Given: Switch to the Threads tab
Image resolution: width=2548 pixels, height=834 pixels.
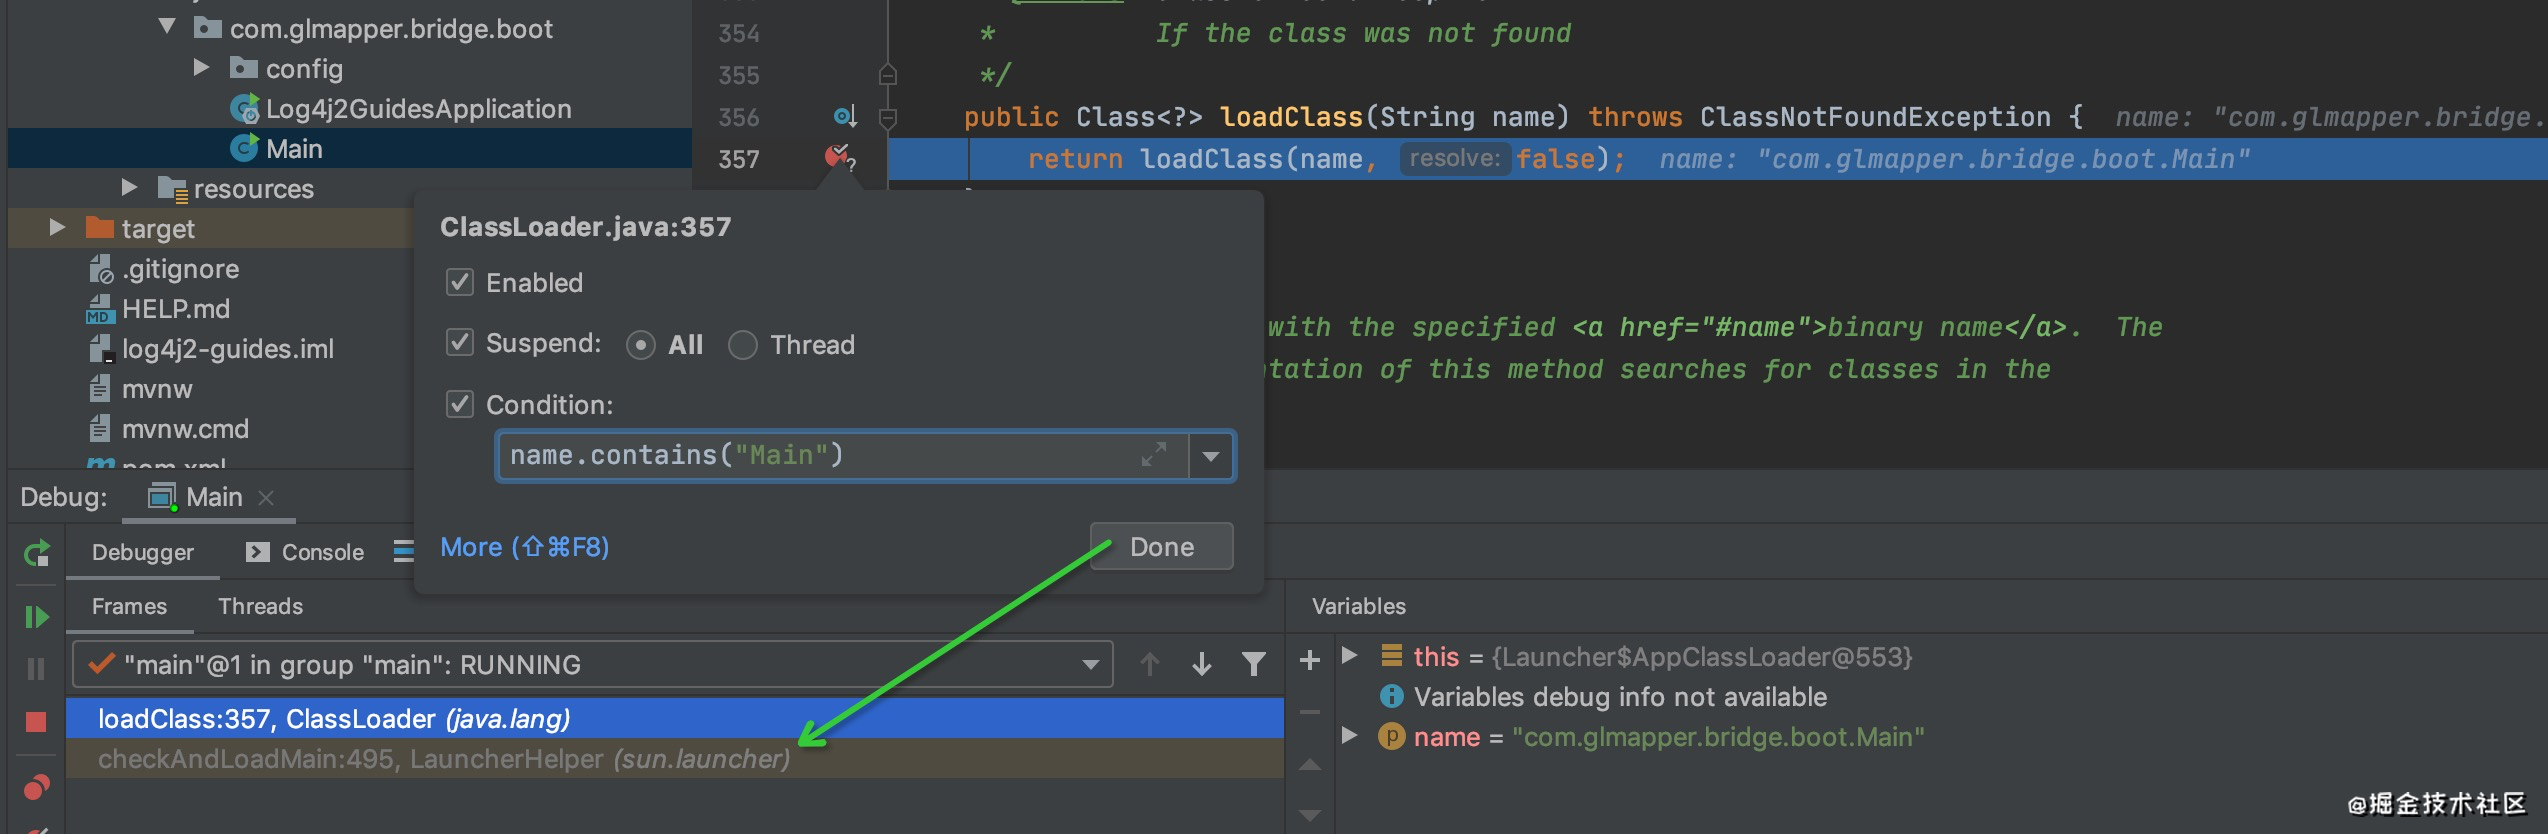Looking at the screenshot, I should tap(260, 606).
